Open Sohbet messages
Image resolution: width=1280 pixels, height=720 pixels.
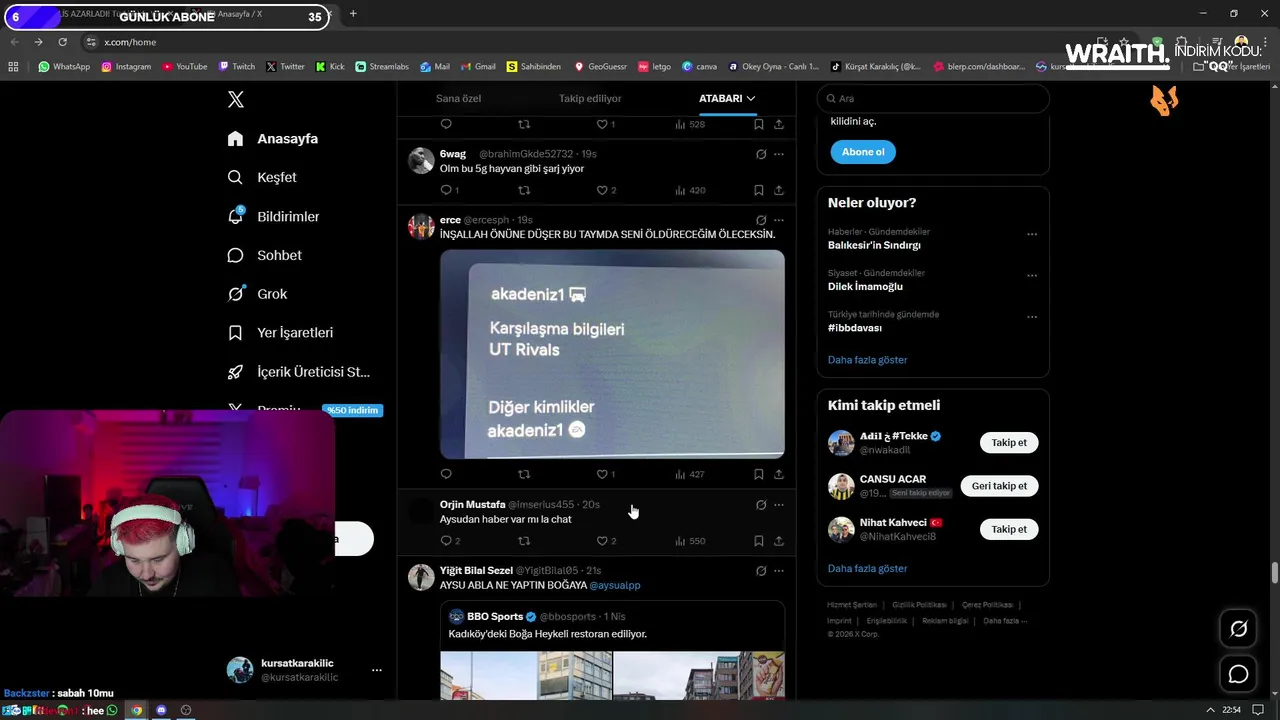point(265,255)
